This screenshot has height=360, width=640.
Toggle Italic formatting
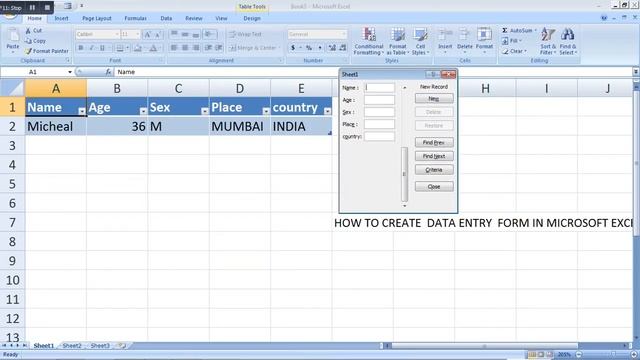[91, 48]
